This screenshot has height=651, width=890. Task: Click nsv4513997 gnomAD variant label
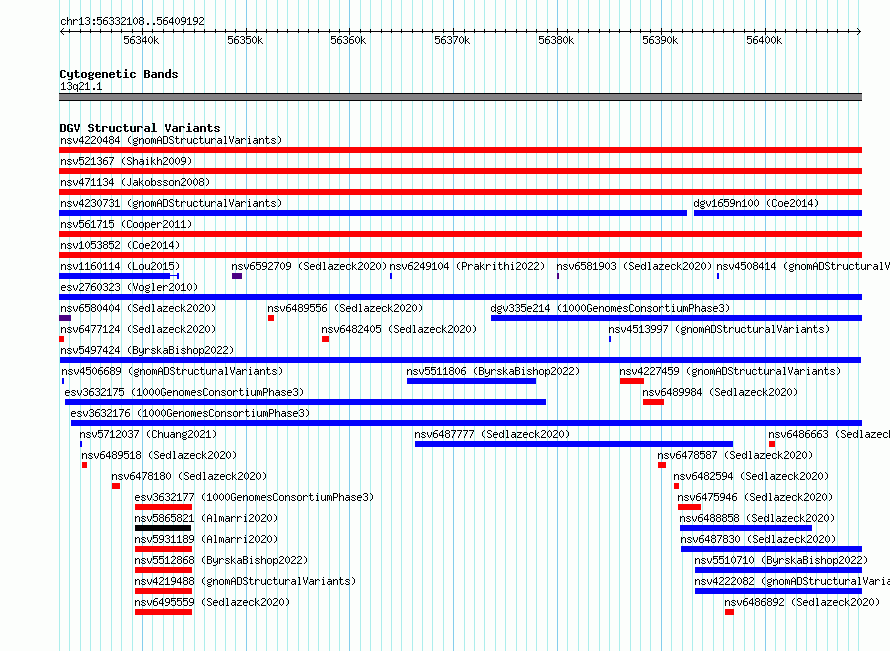719,329
